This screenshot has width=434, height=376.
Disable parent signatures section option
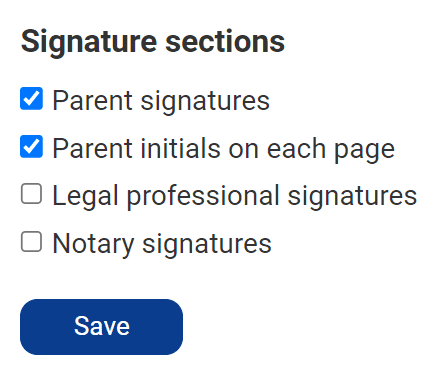[31, 99]
